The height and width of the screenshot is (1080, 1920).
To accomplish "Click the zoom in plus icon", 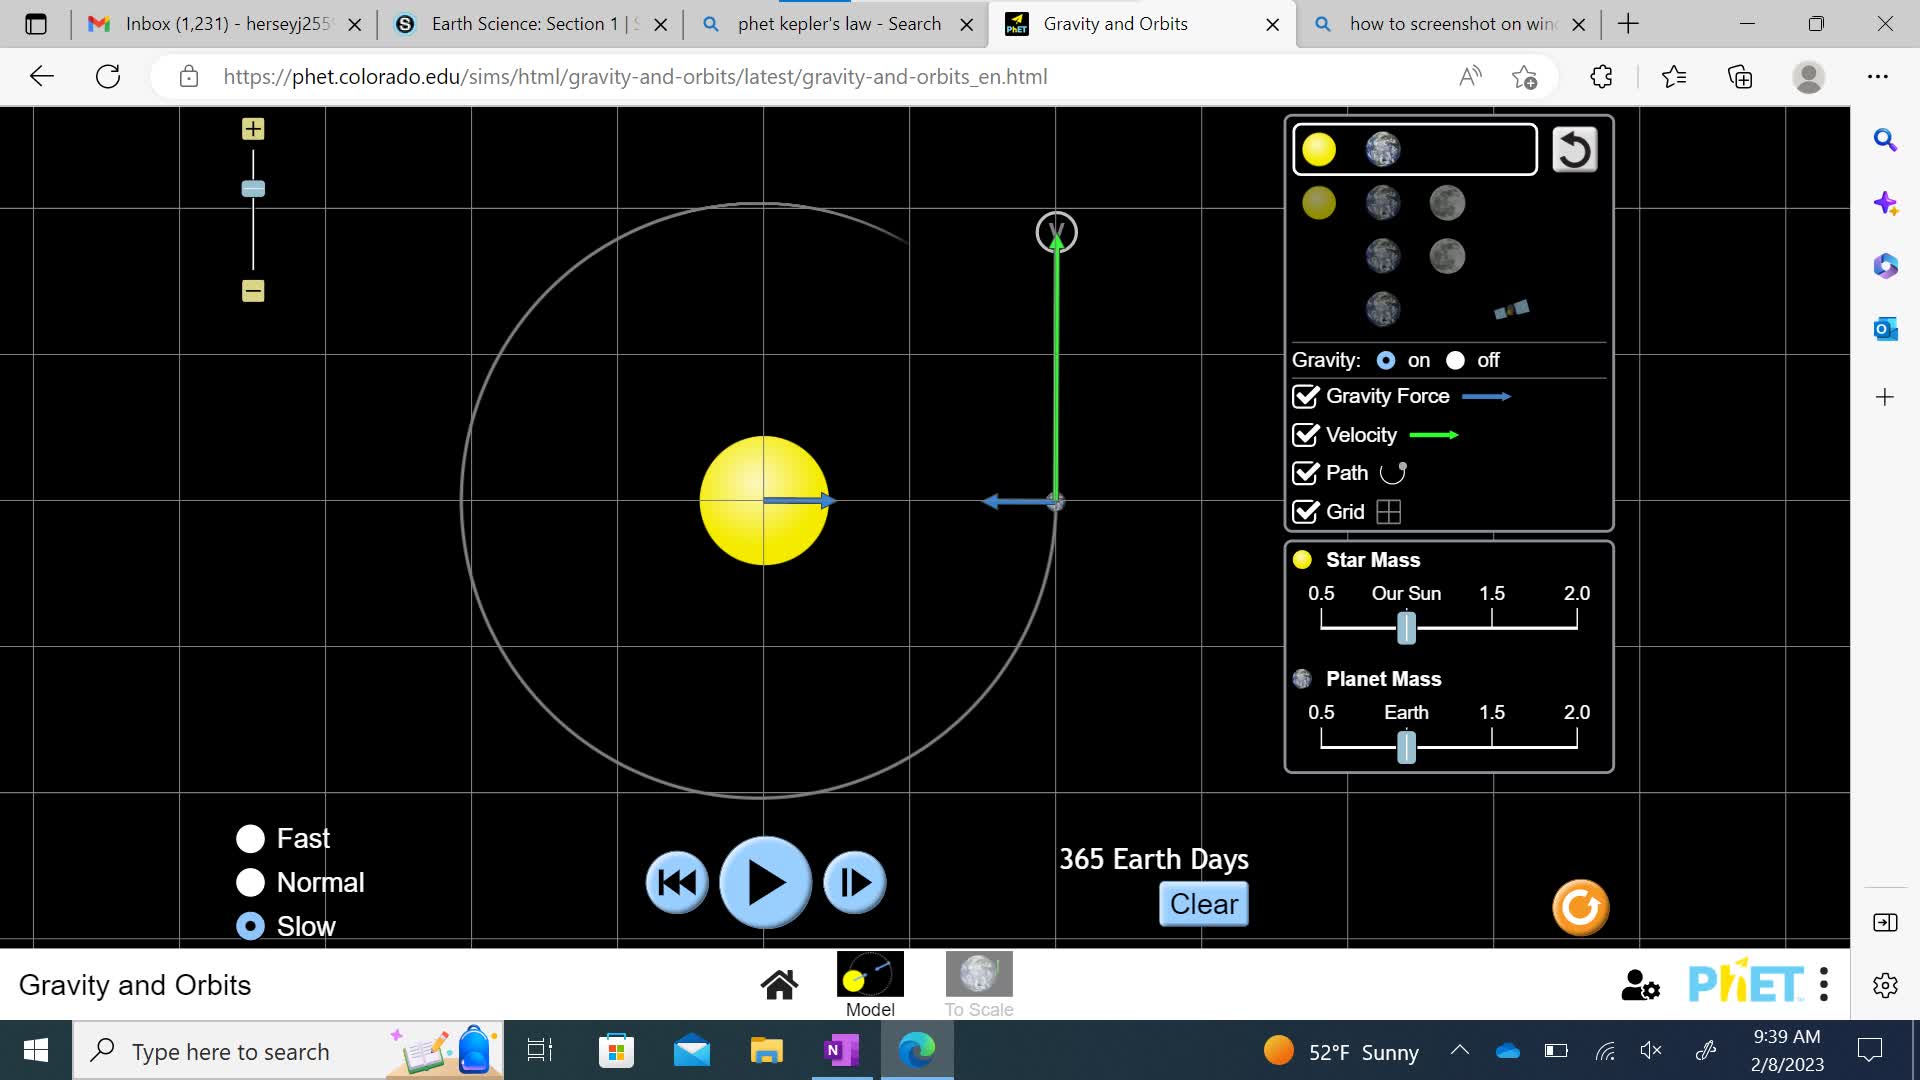I will coord(253,129).
